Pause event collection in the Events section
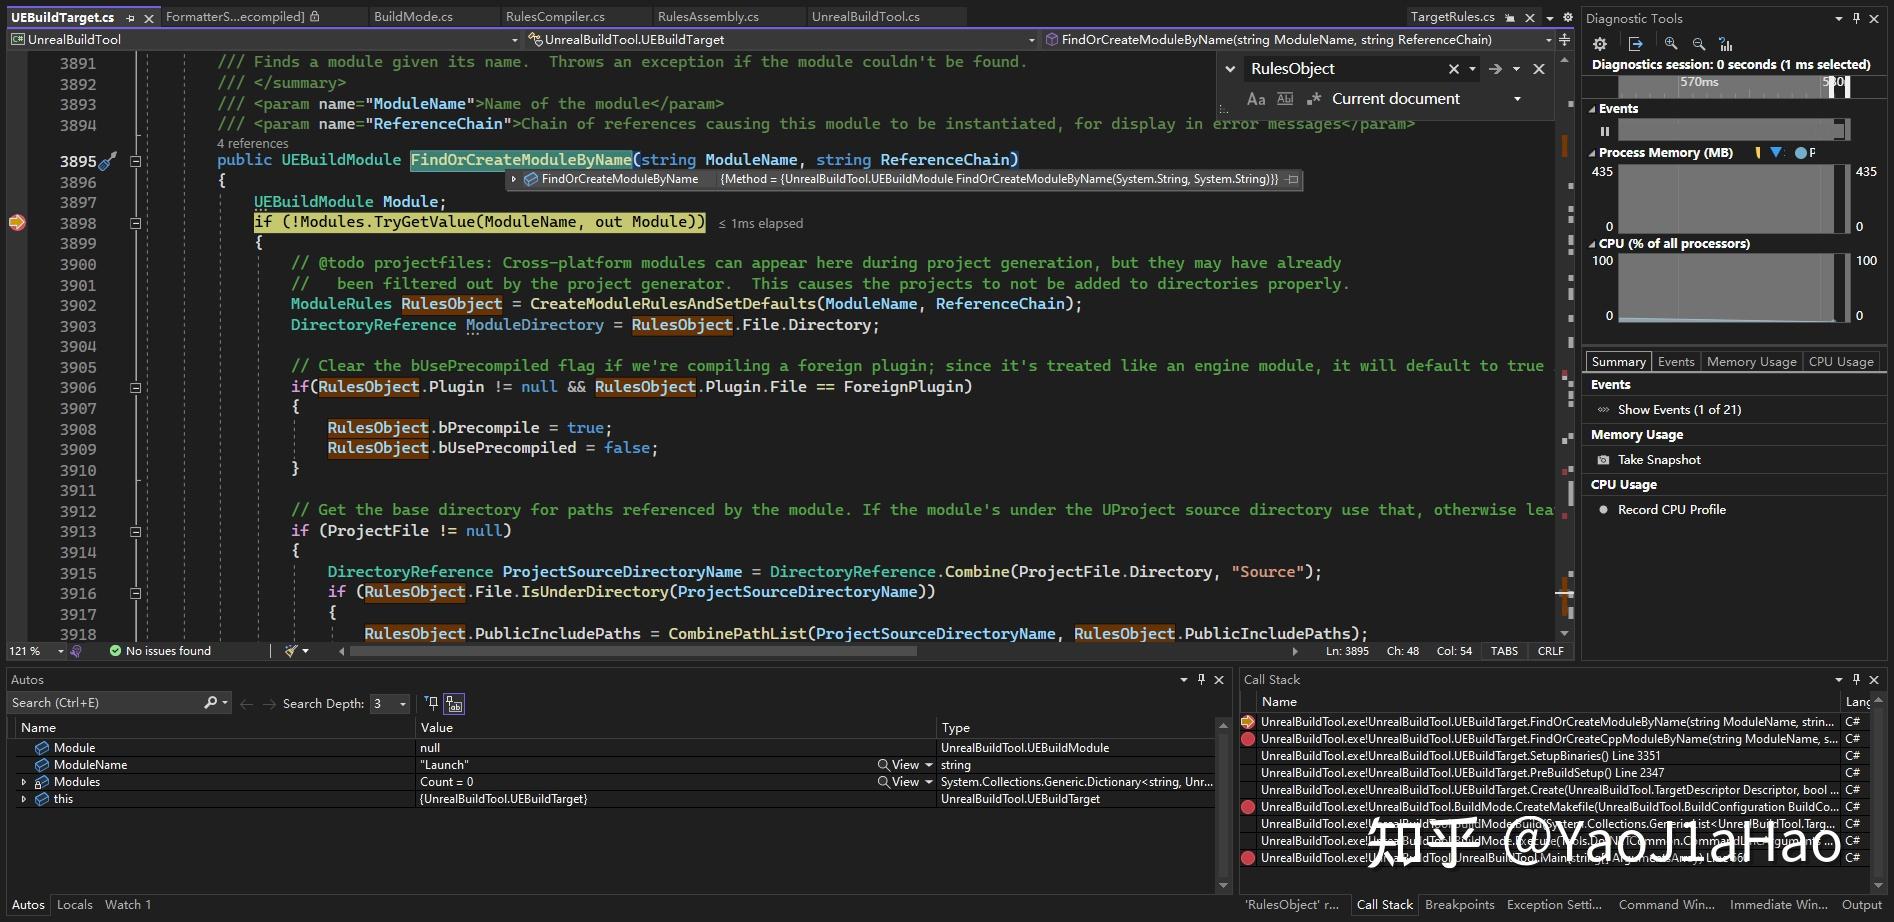This screenshot has width=1894, height=922. [x=1605, y=130]
